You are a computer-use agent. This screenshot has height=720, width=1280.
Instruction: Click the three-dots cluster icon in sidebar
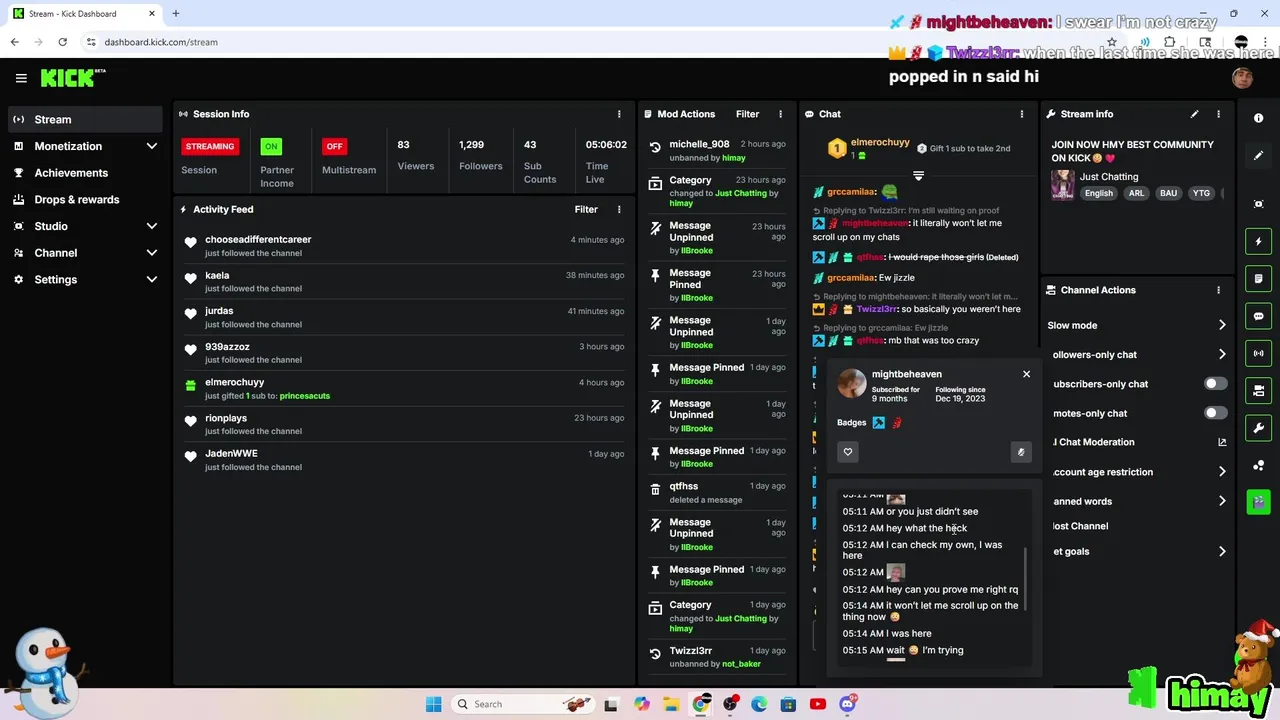coord(1258,465)
